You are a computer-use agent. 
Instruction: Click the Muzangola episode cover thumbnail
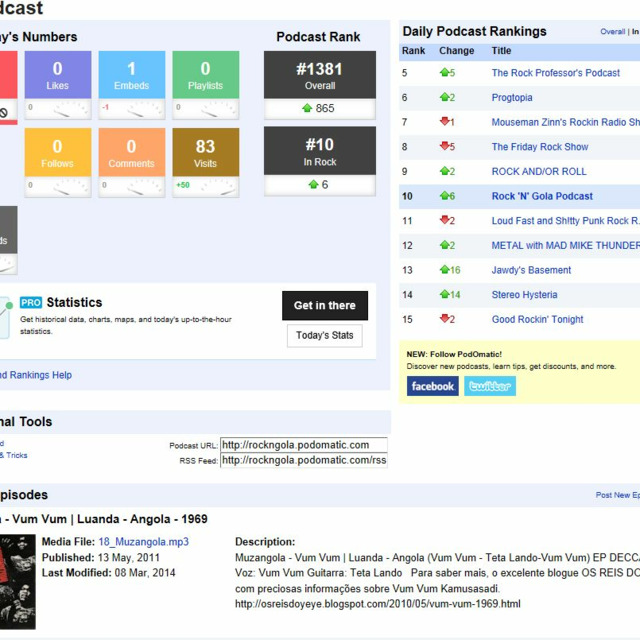(16, 572)
